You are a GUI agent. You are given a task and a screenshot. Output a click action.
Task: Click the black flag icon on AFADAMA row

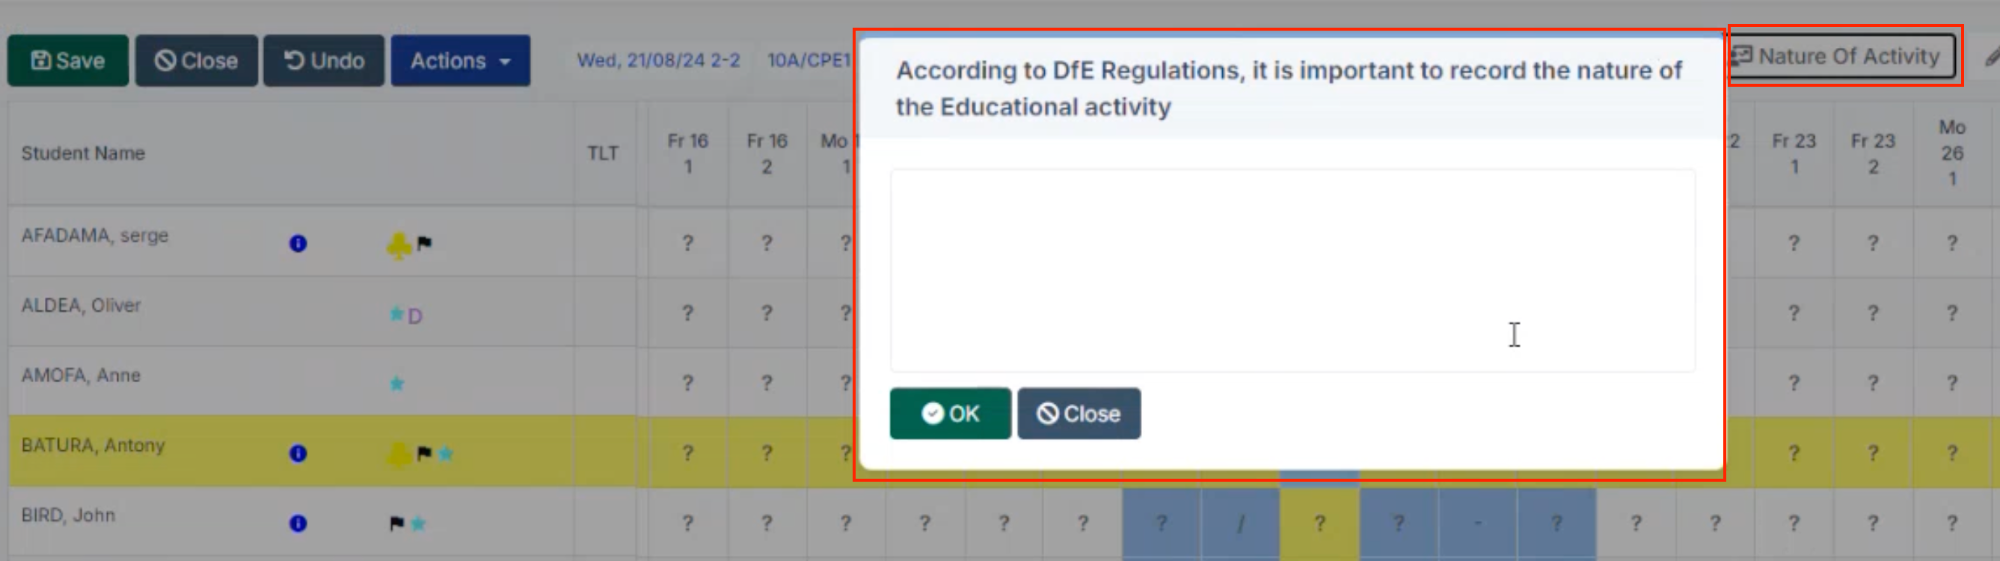pos(424,243)
